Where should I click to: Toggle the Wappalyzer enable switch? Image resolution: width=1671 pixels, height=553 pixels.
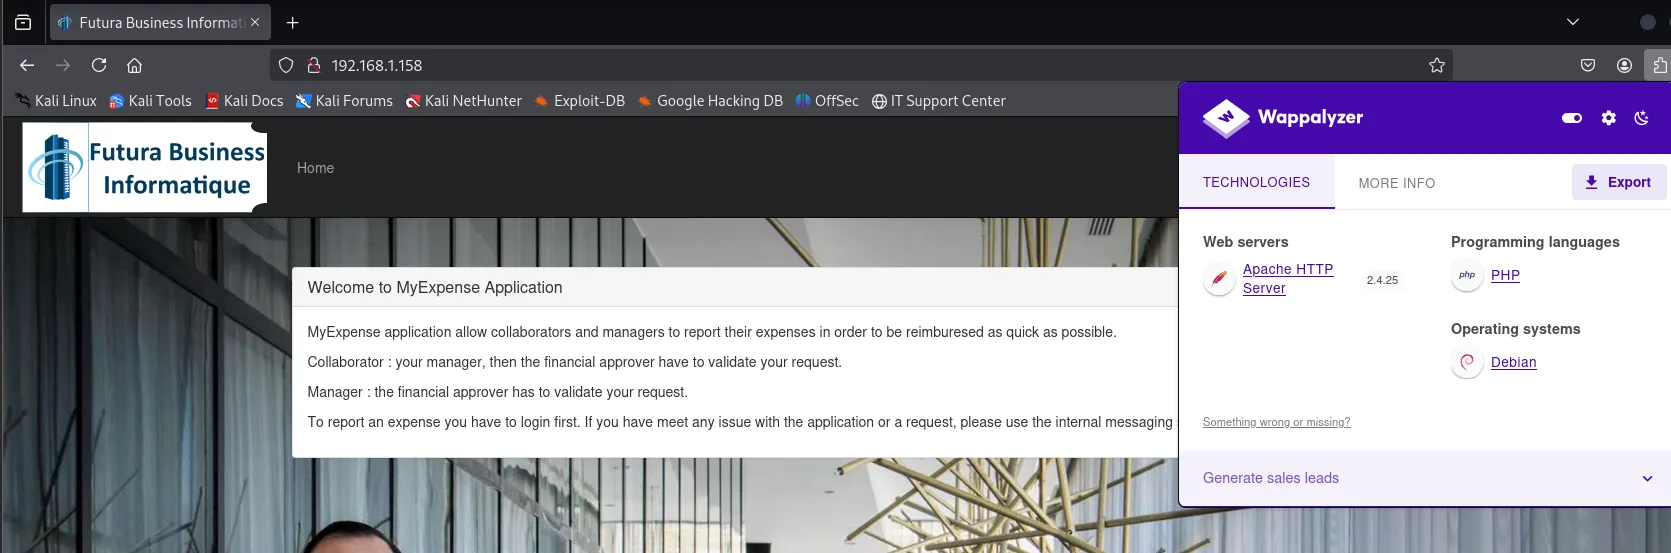click(x=1572, y=118)
